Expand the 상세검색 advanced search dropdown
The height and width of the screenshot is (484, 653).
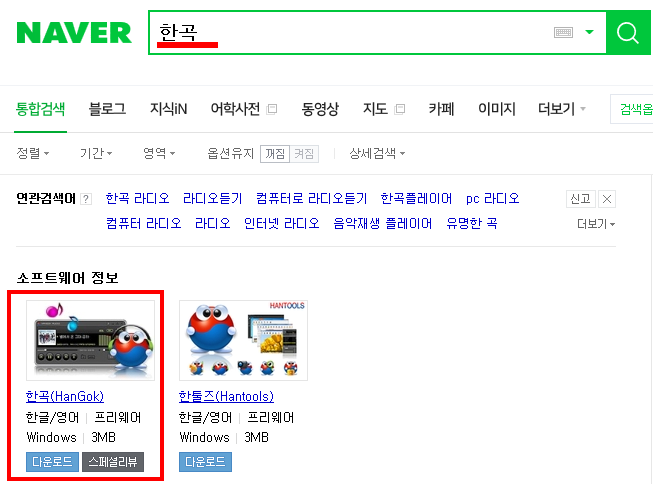pyautogui.click(x=377, y=153)
